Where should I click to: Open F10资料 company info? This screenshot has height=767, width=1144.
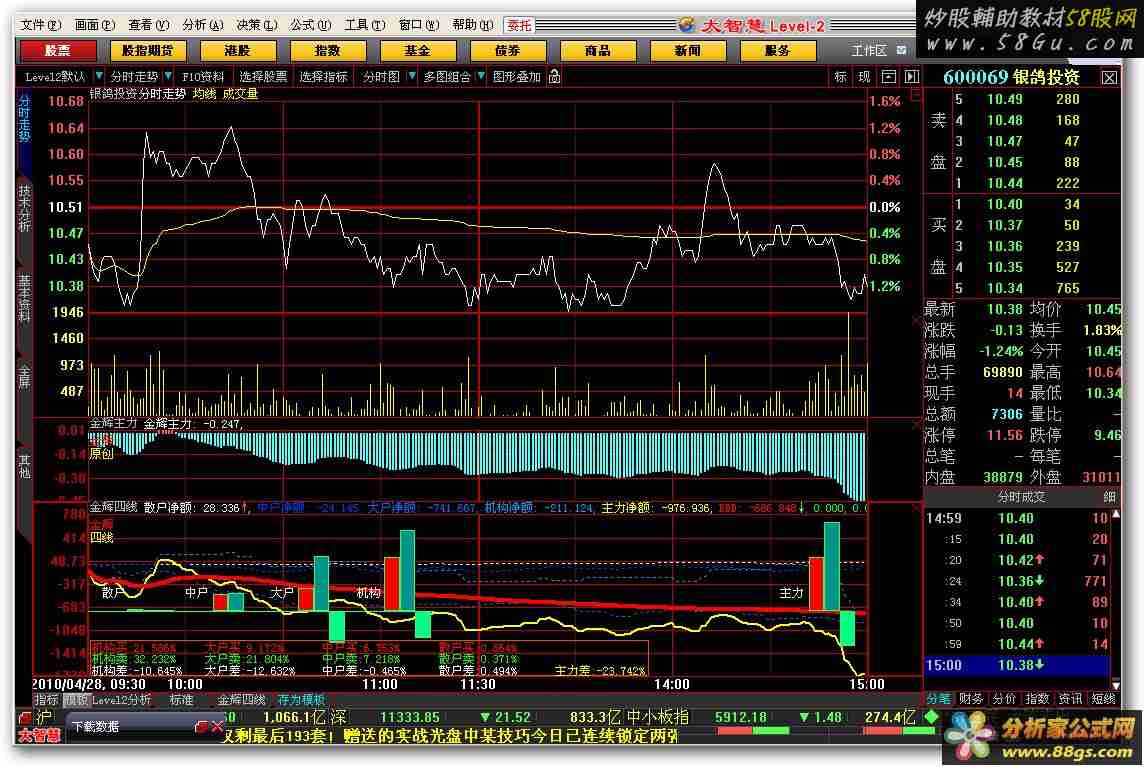point(203,76)
